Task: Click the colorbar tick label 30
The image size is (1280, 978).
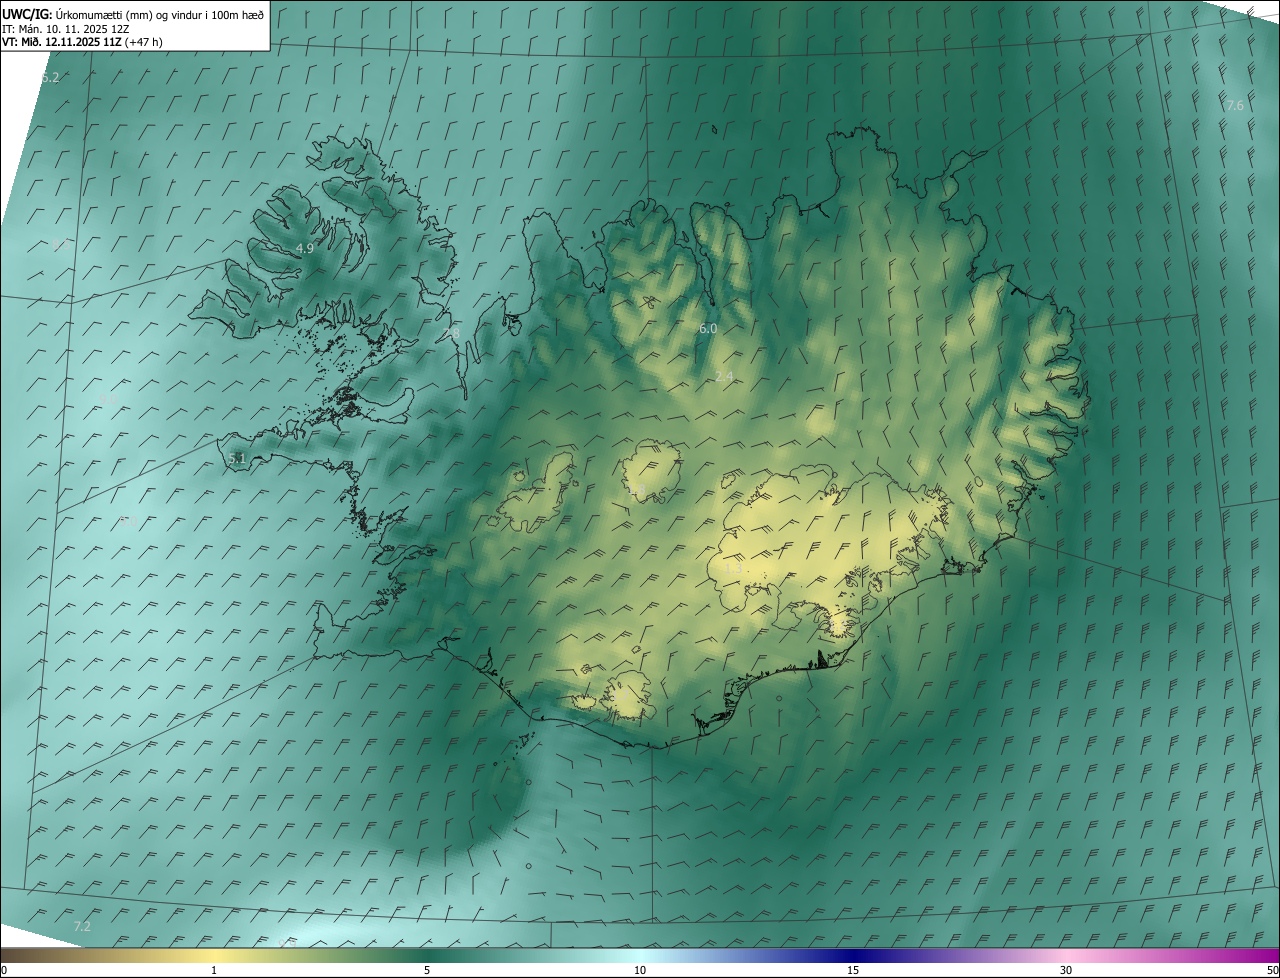Action: pos(1066,971)
